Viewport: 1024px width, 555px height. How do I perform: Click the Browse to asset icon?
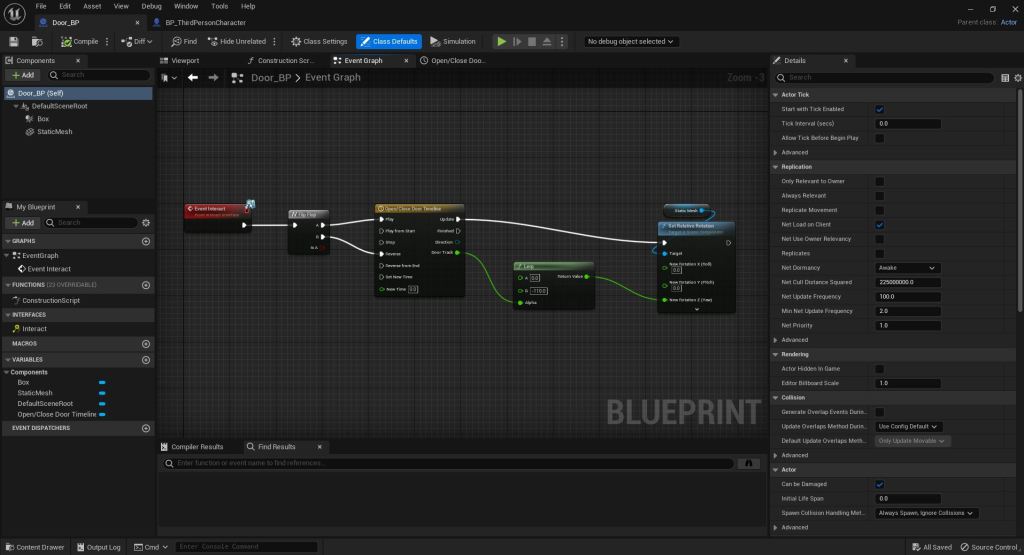click(37, 41)
